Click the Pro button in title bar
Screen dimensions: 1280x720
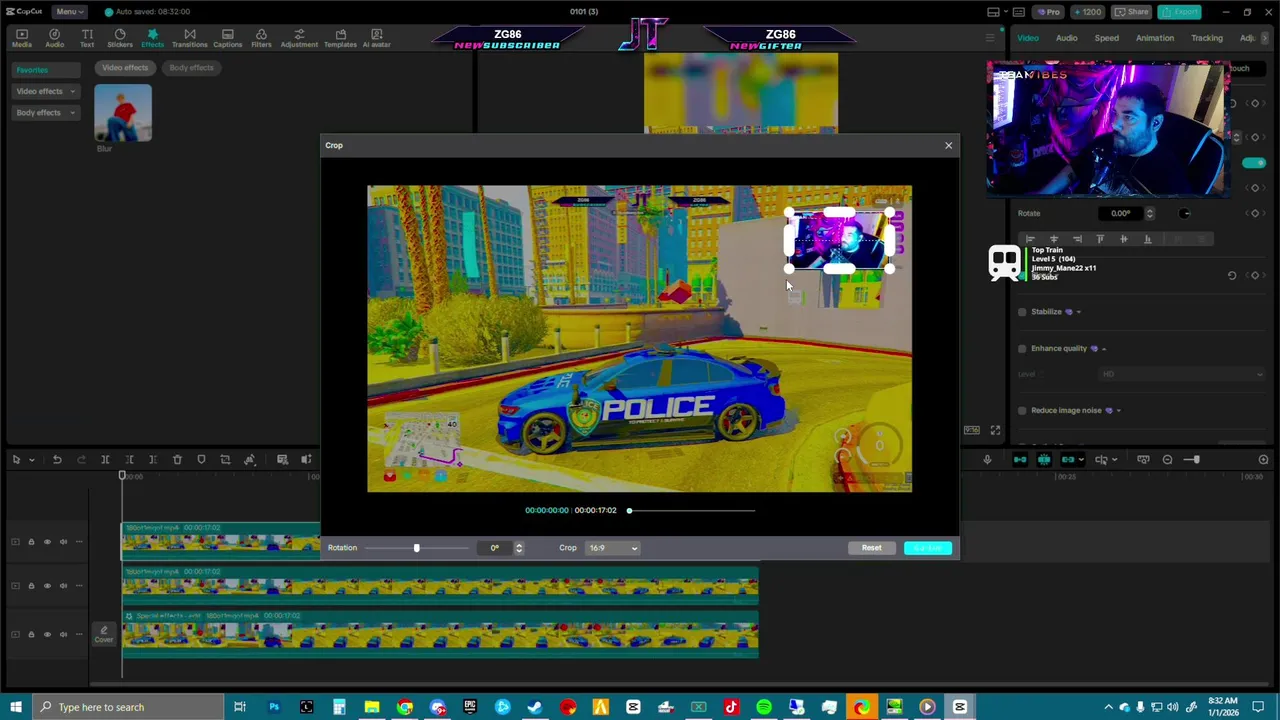pos(1049,11)
